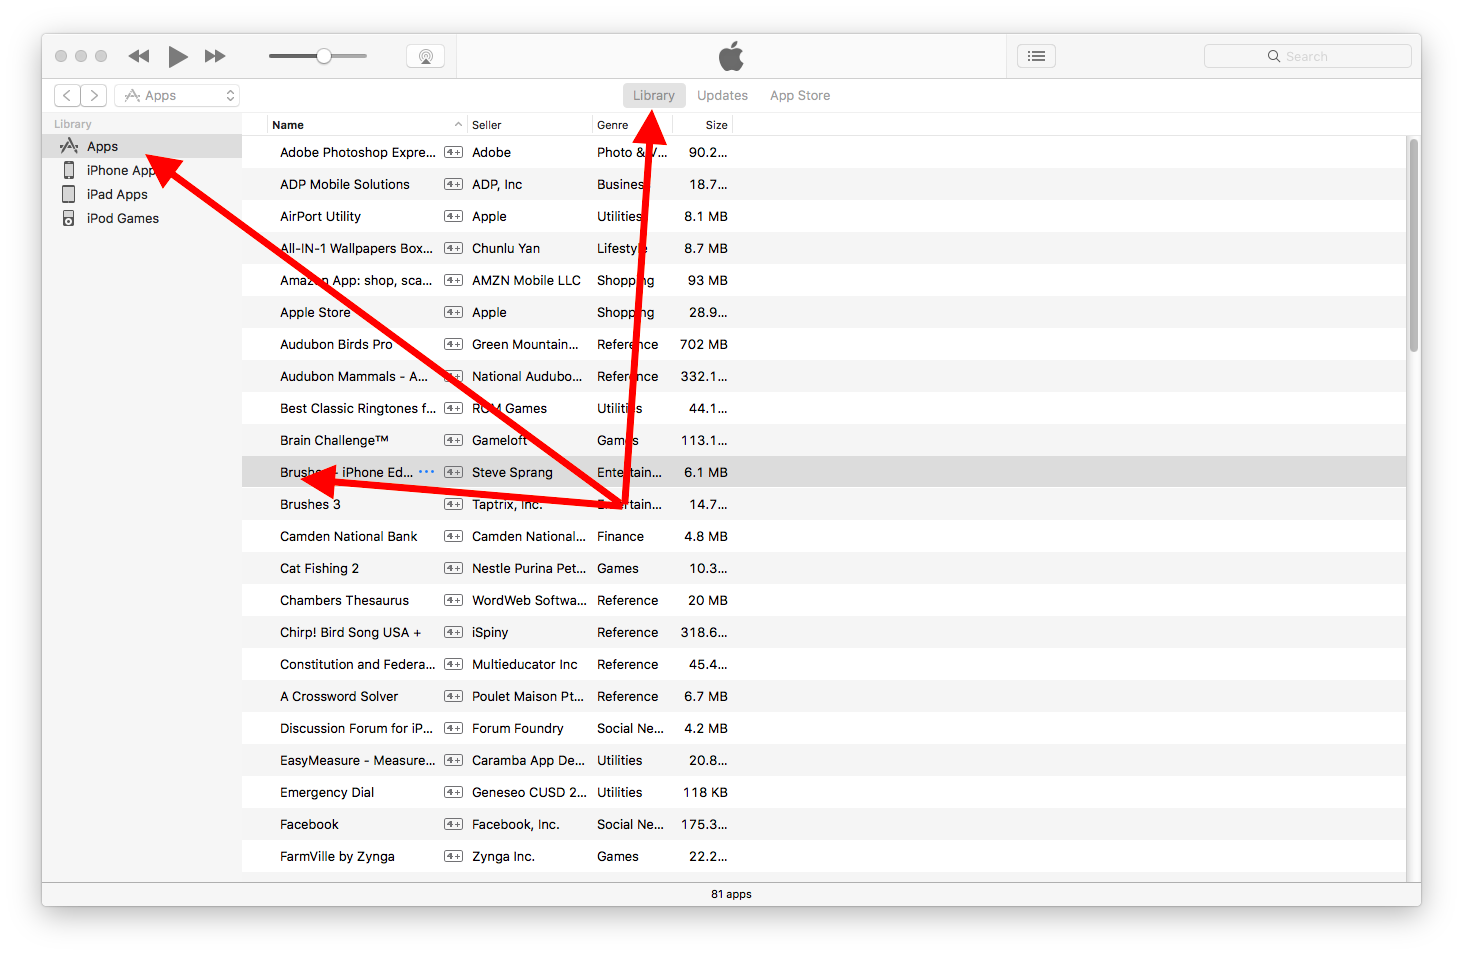Click the 4+ rating badge for Chambers Thesaurus

pyautogui.click(x=453, y=600)
